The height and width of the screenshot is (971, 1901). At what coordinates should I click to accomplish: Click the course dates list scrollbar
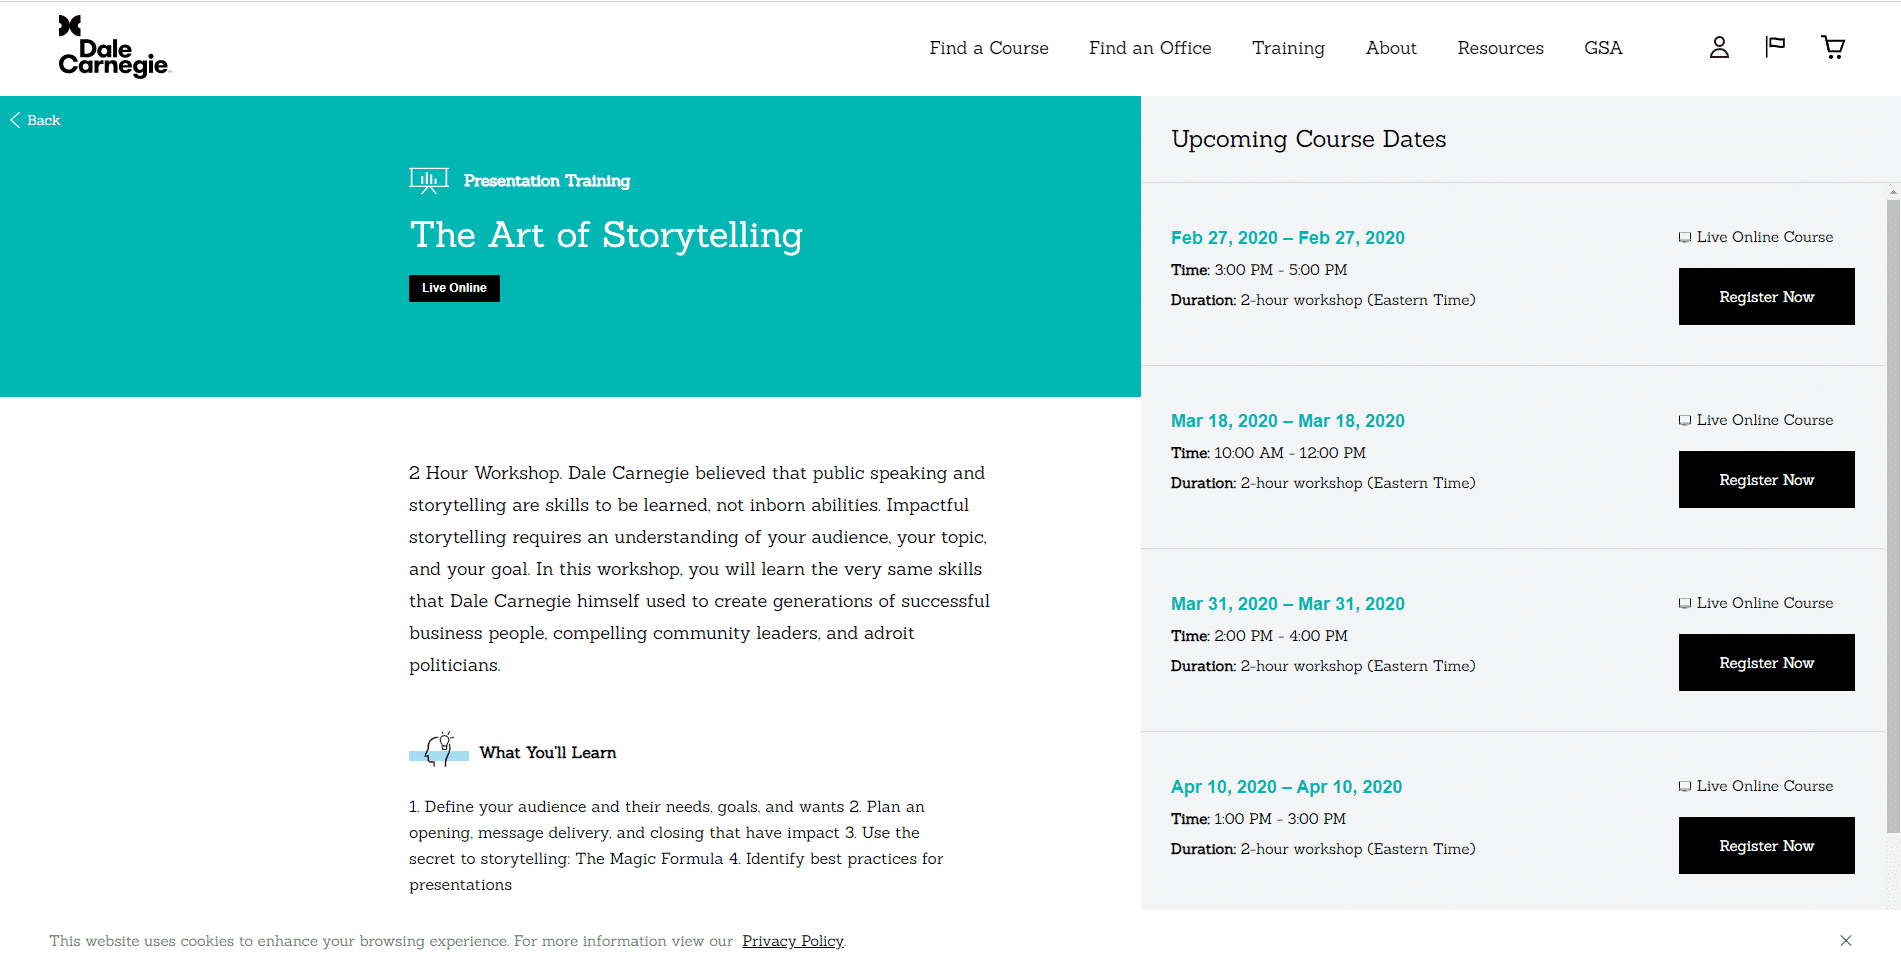[1893, 515]
